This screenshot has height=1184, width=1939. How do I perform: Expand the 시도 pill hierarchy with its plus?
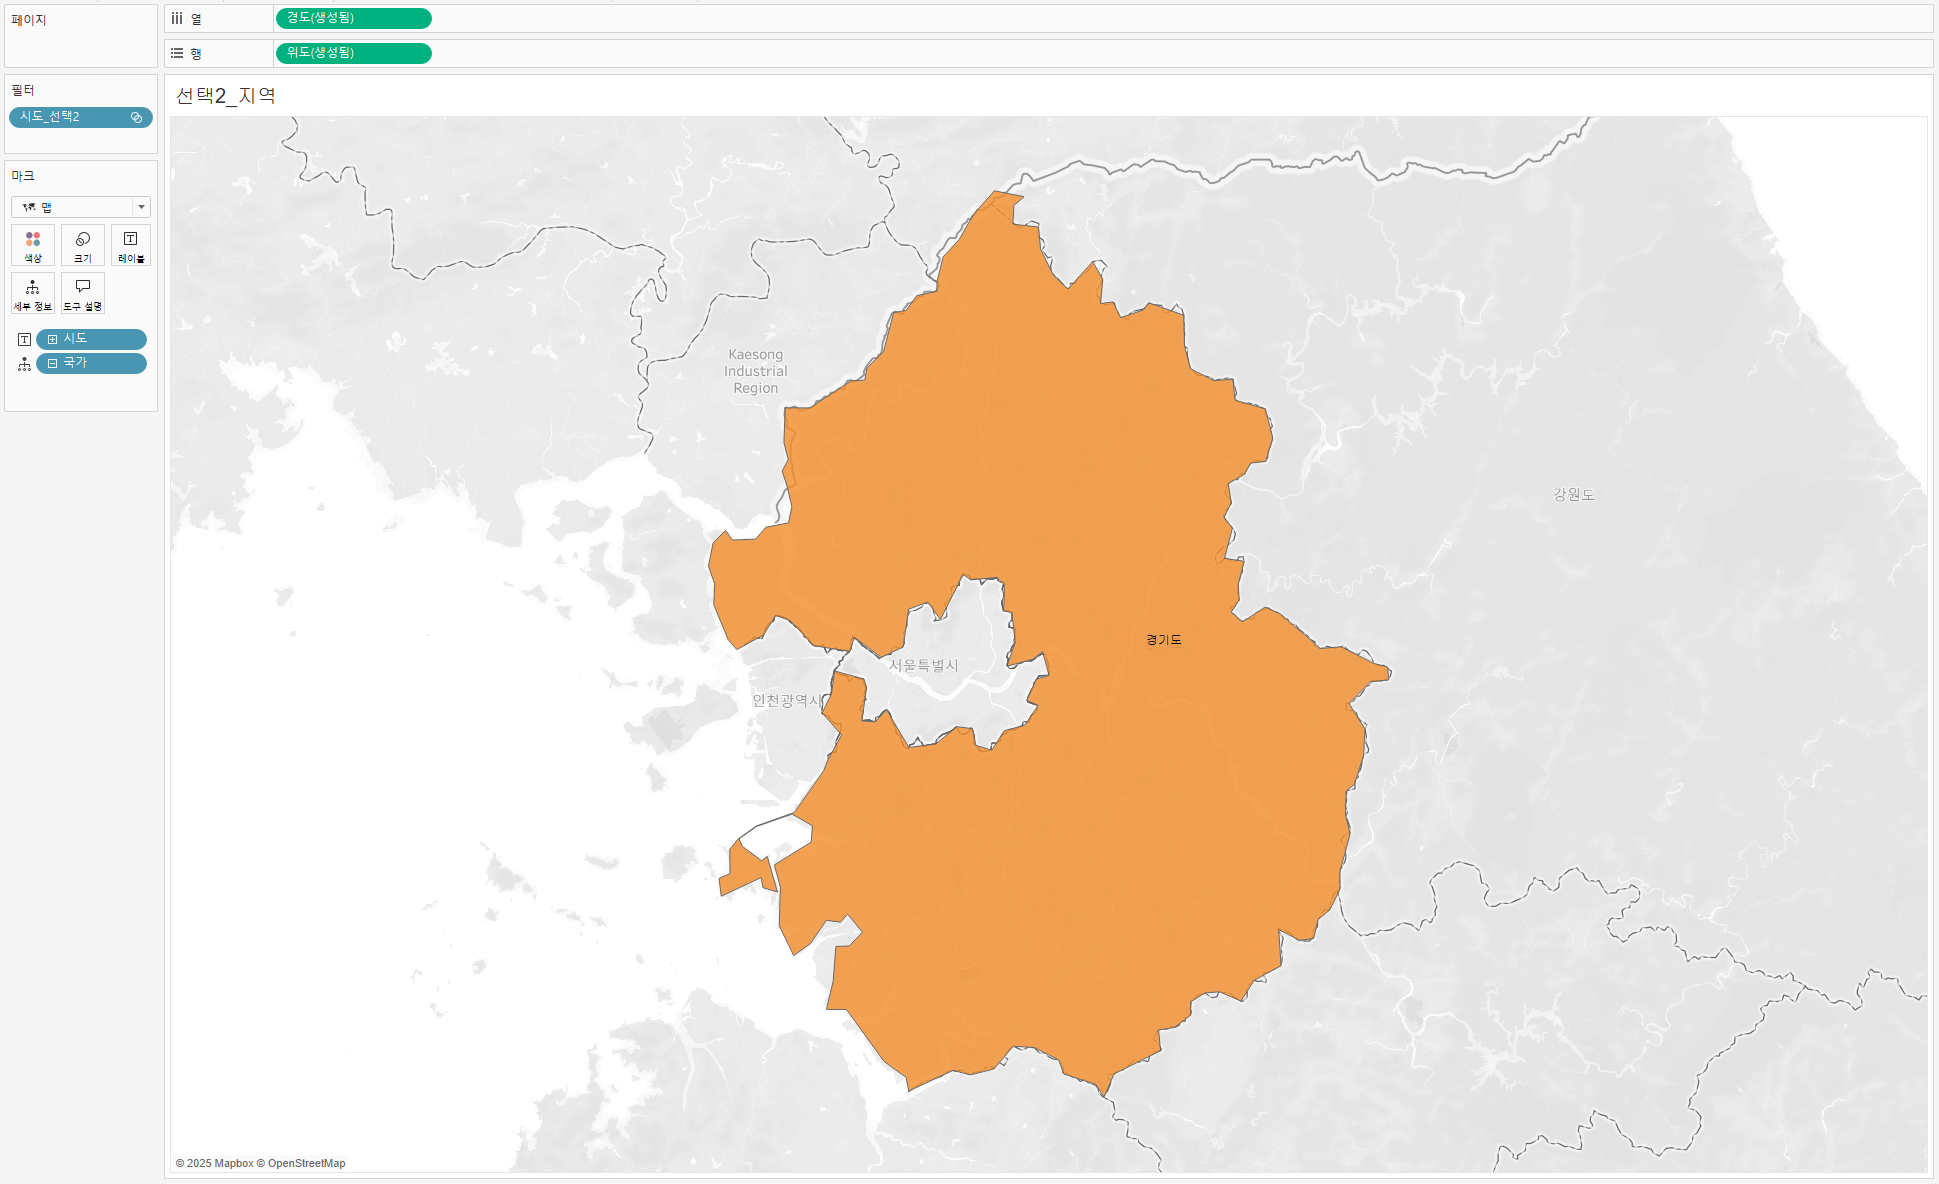(x=52, y=340)
